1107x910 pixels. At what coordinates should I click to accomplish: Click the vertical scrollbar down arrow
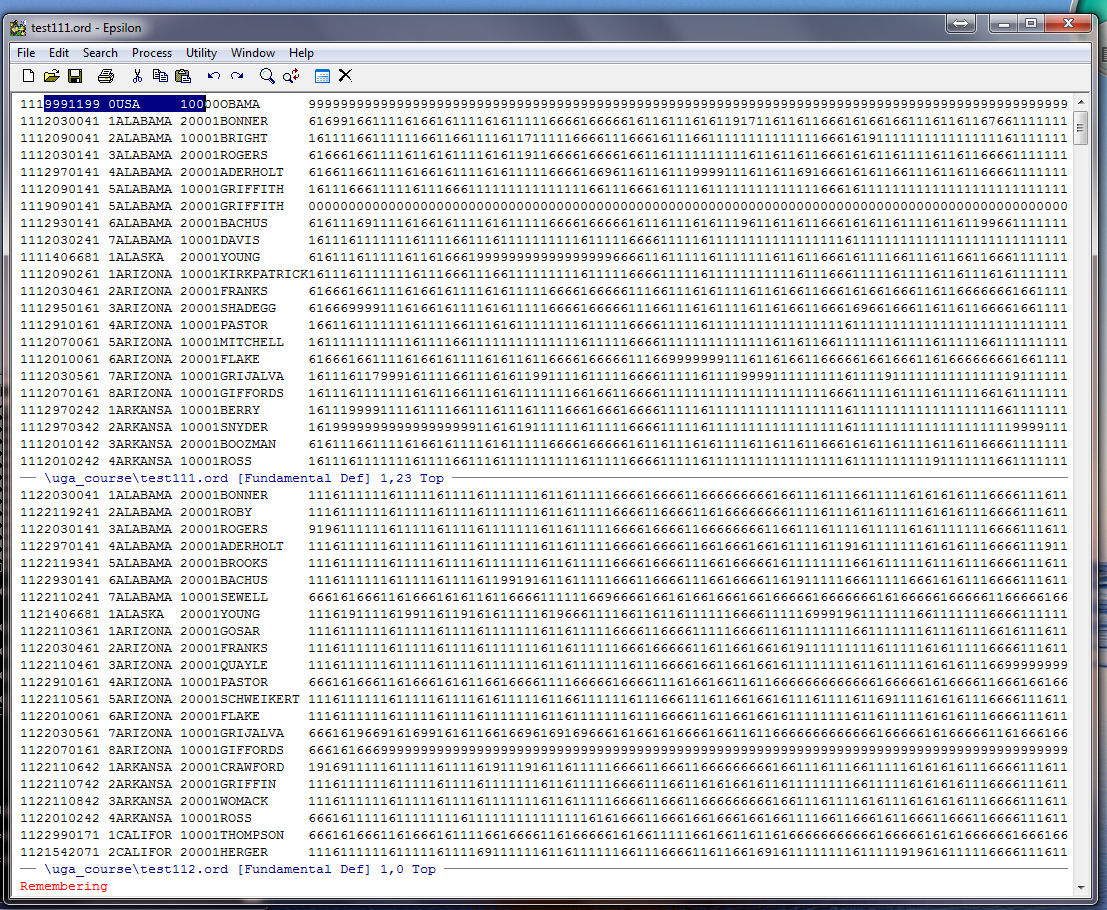tap(1080, 887)
